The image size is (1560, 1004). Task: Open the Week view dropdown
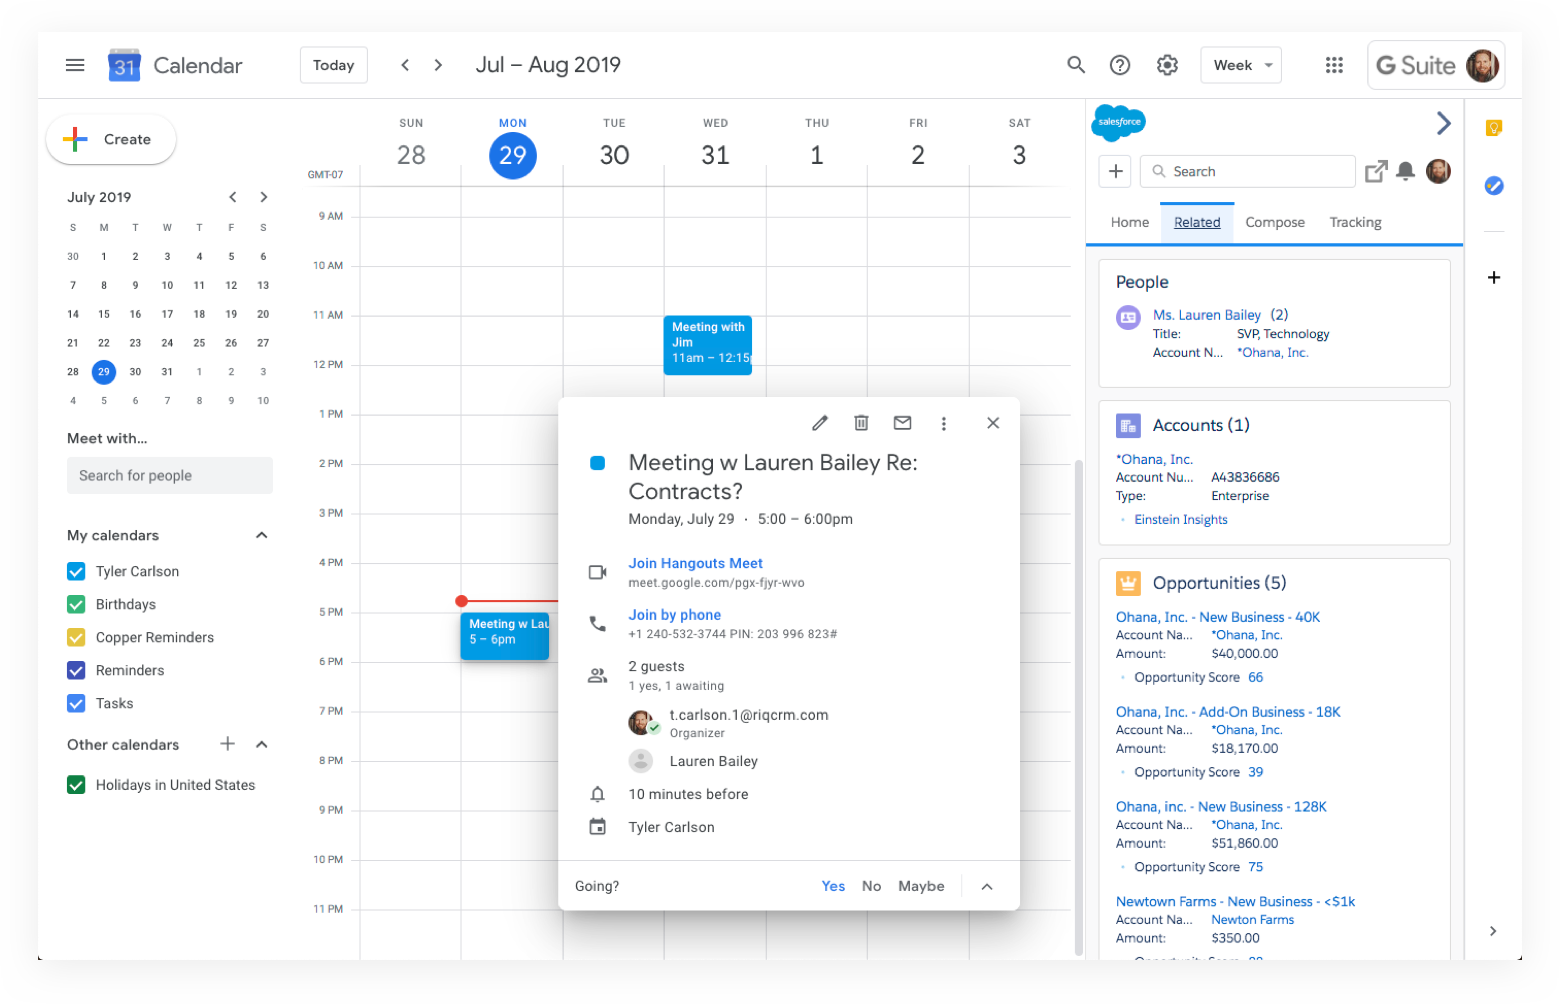point(1241,65)
